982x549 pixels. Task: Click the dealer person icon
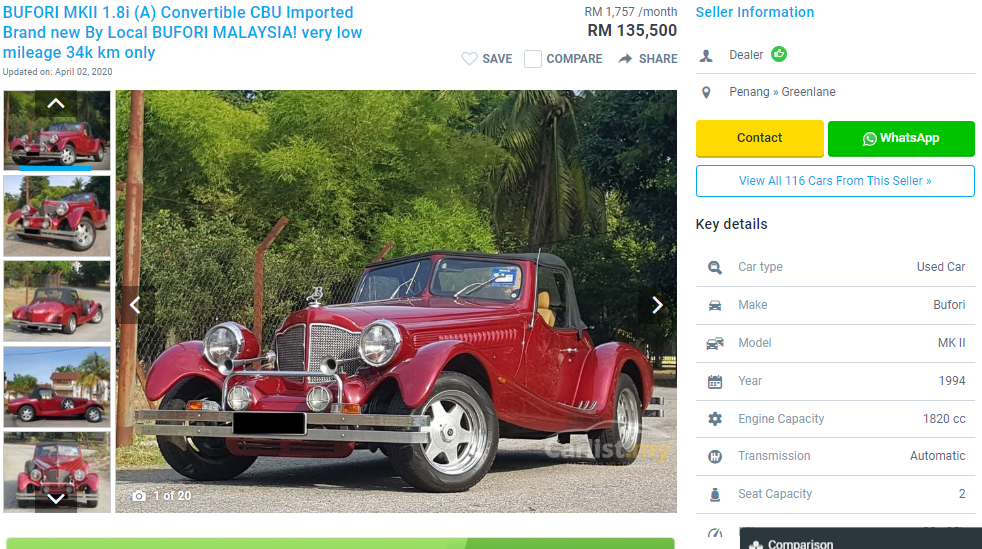(706, 56)
